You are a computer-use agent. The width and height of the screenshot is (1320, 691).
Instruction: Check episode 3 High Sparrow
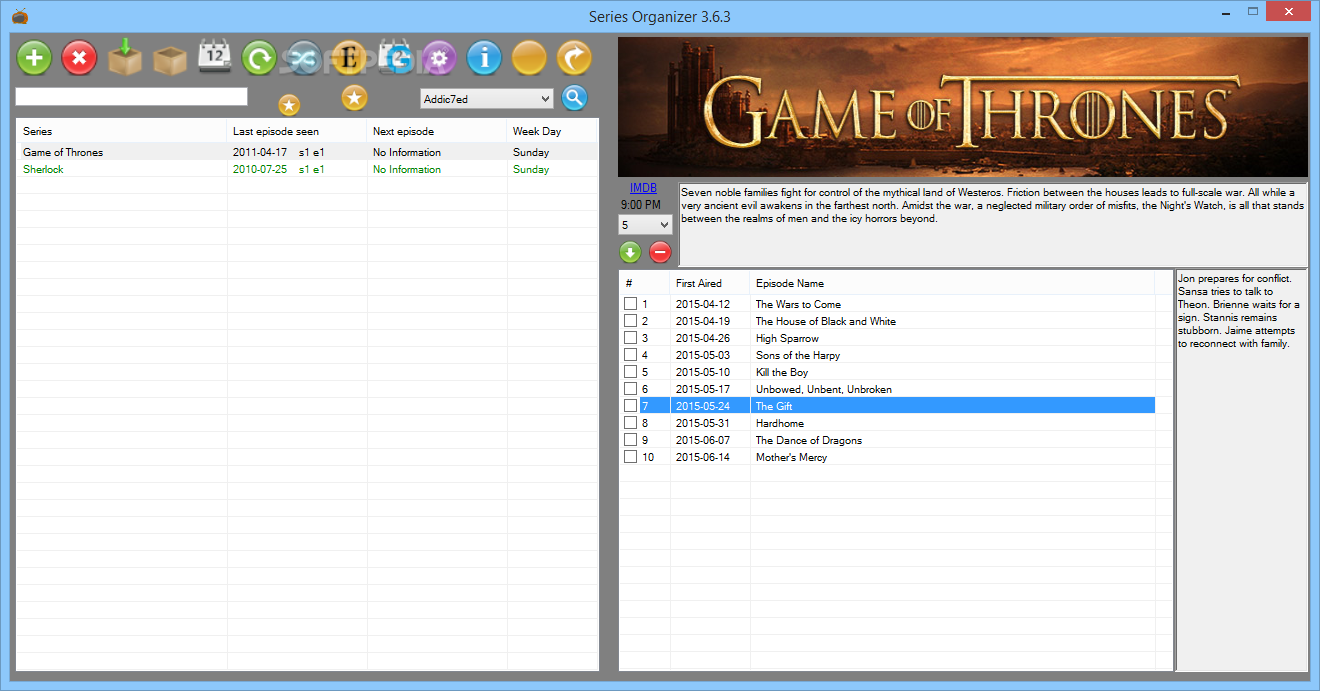point(630,338)
